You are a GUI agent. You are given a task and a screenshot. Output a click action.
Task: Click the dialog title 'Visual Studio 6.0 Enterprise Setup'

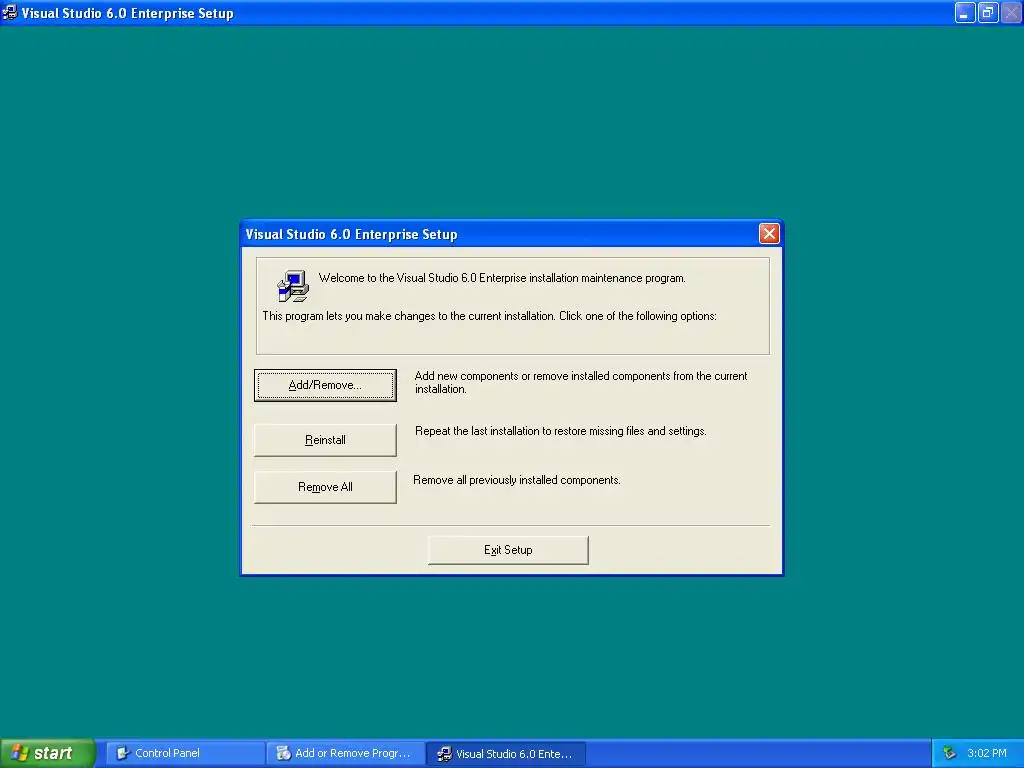tap(351, 234)
